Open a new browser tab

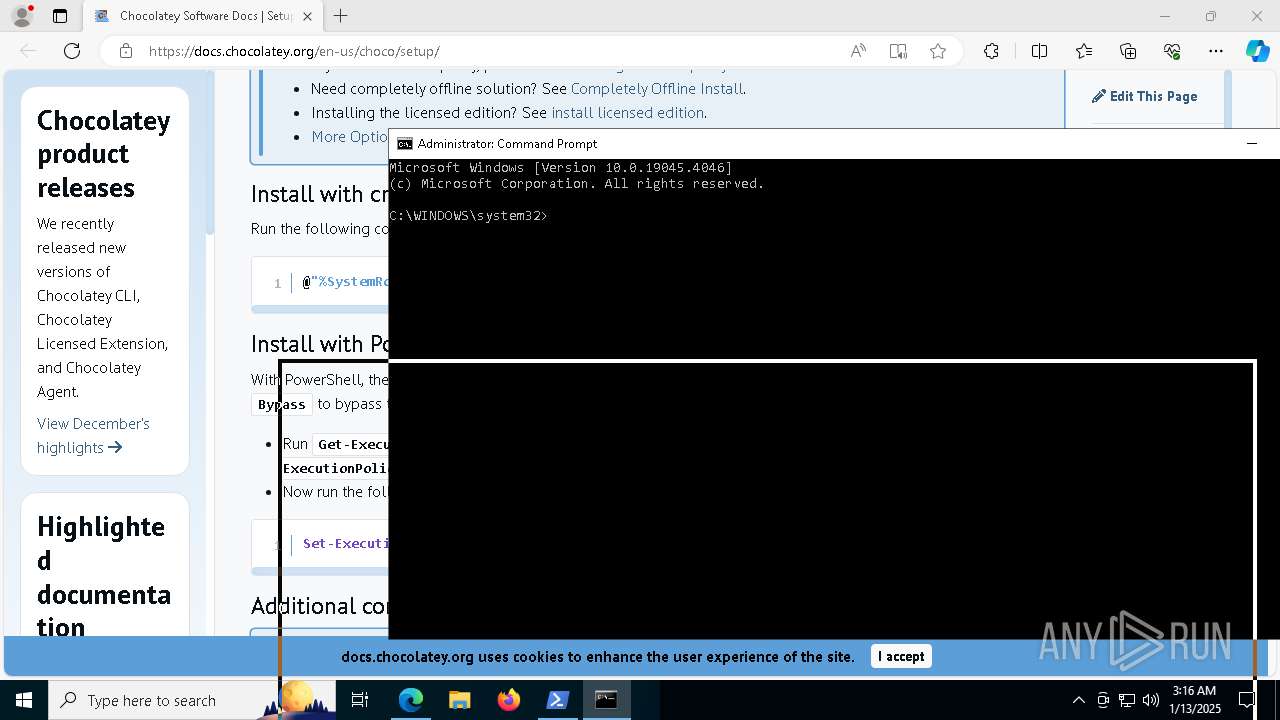tap(341, 16)
